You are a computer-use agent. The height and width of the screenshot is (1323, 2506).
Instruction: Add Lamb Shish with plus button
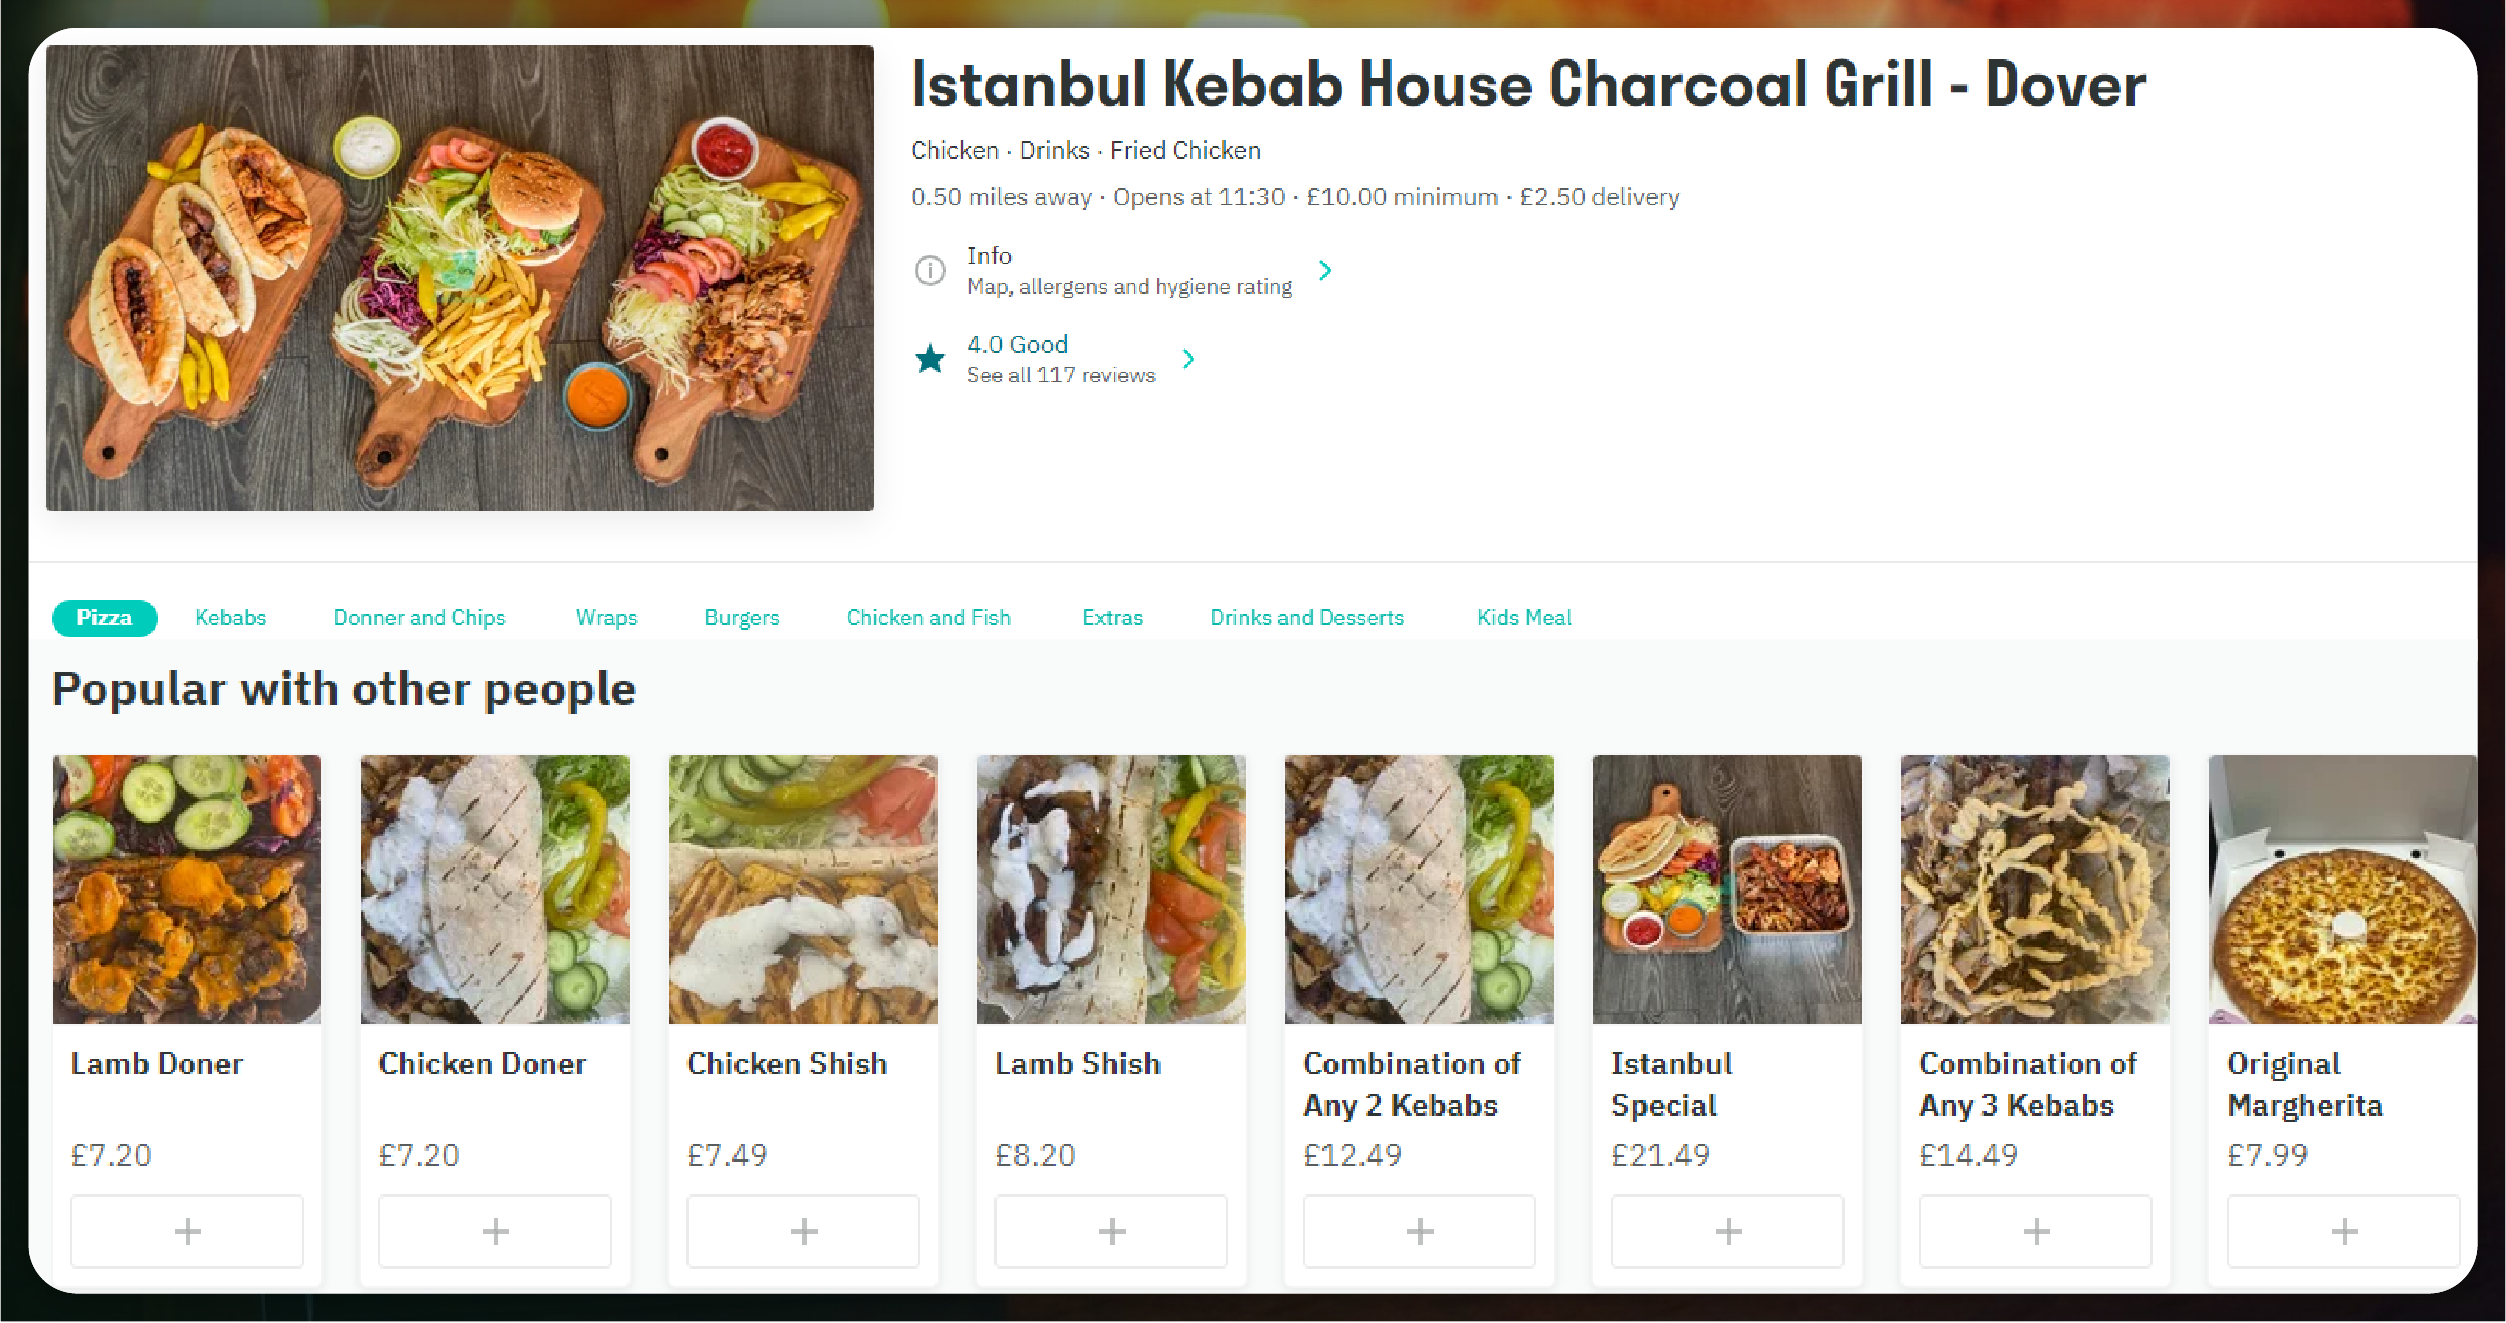1111,1231
